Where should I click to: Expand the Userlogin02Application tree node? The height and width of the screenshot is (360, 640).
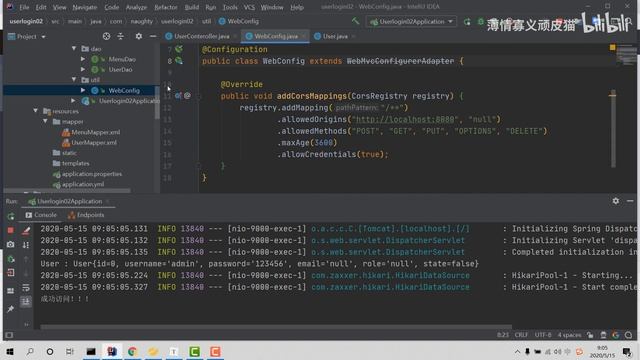click(x=74, y=100)
